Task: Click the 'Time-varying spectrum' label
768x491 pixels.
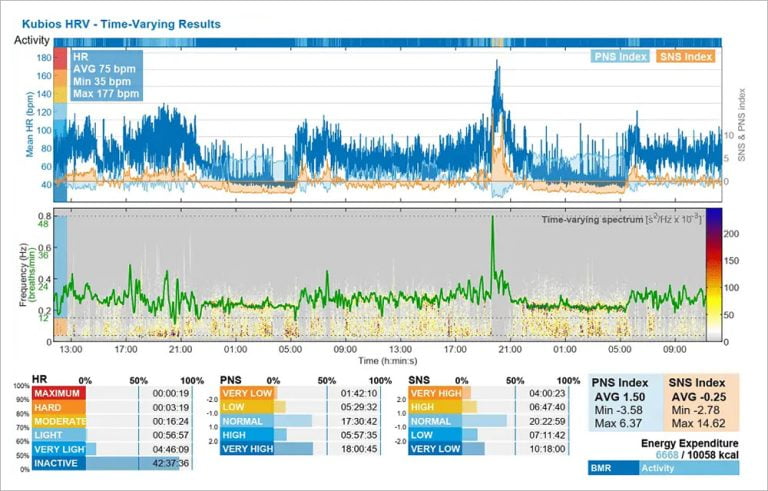Action: click(592, 220)
